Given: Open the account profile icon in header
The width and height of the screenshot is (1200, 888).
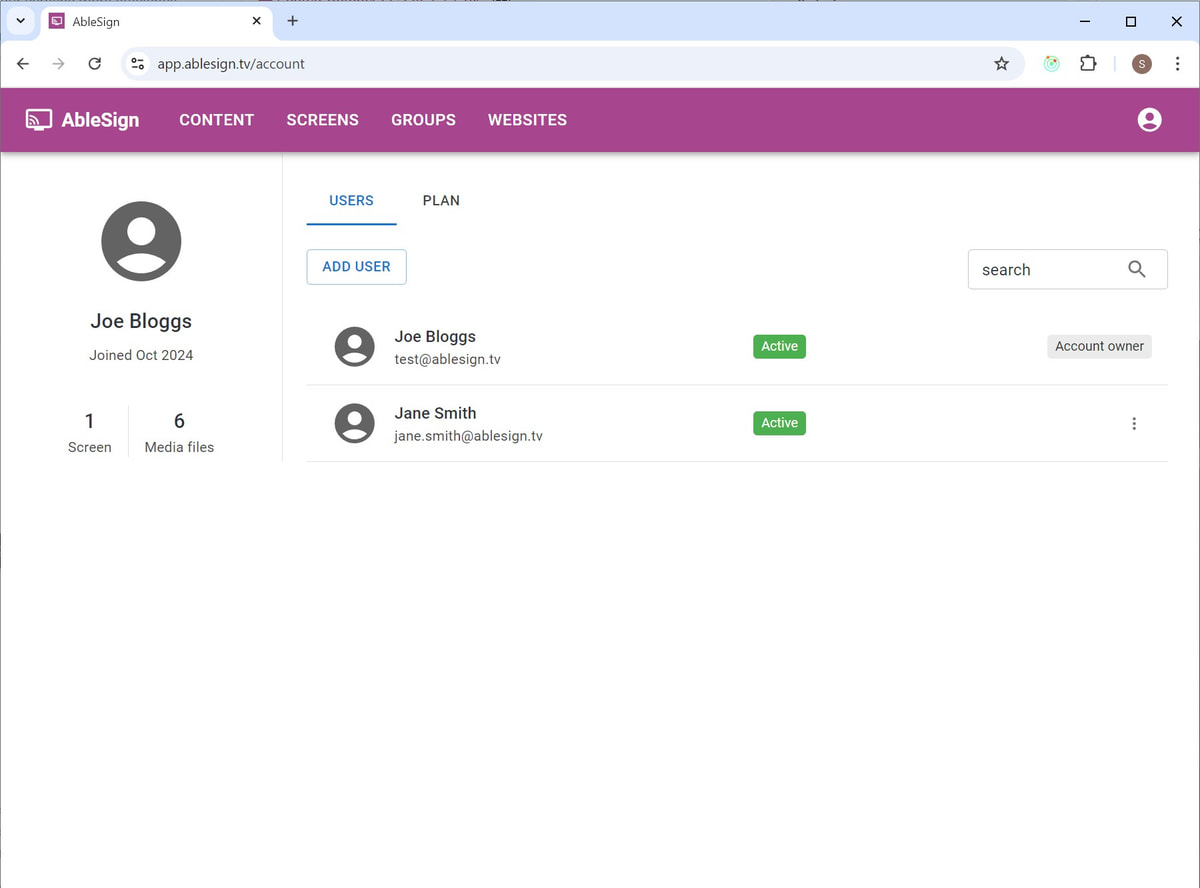Looking at the screenshot, I should pos(1149,120).
